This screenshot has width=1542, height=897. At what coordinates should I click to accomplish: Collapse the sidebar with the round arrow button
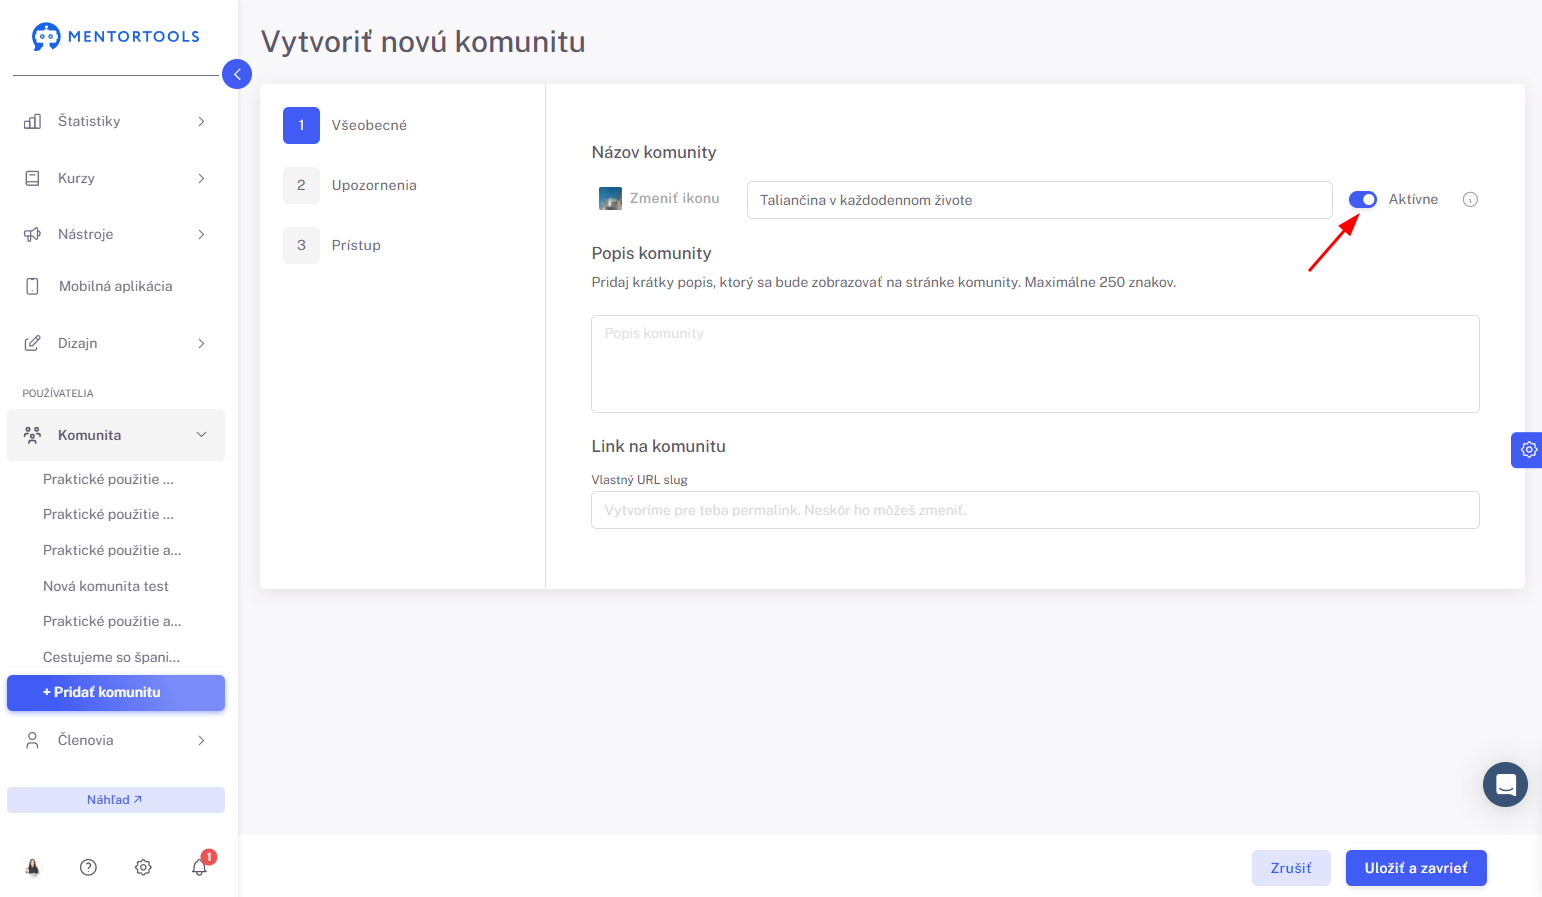pyautogui.click(x=237, y=74)
